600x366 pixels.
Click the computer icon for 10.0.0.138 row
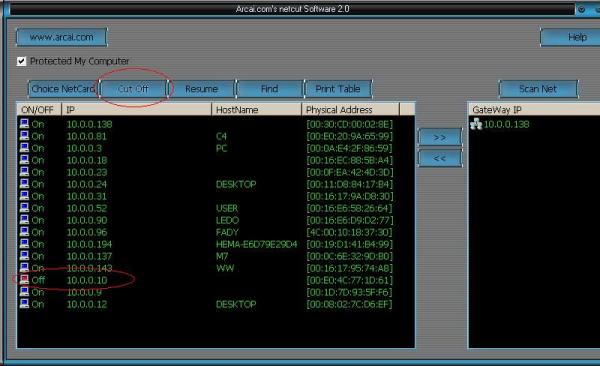[x=24, y=124]
